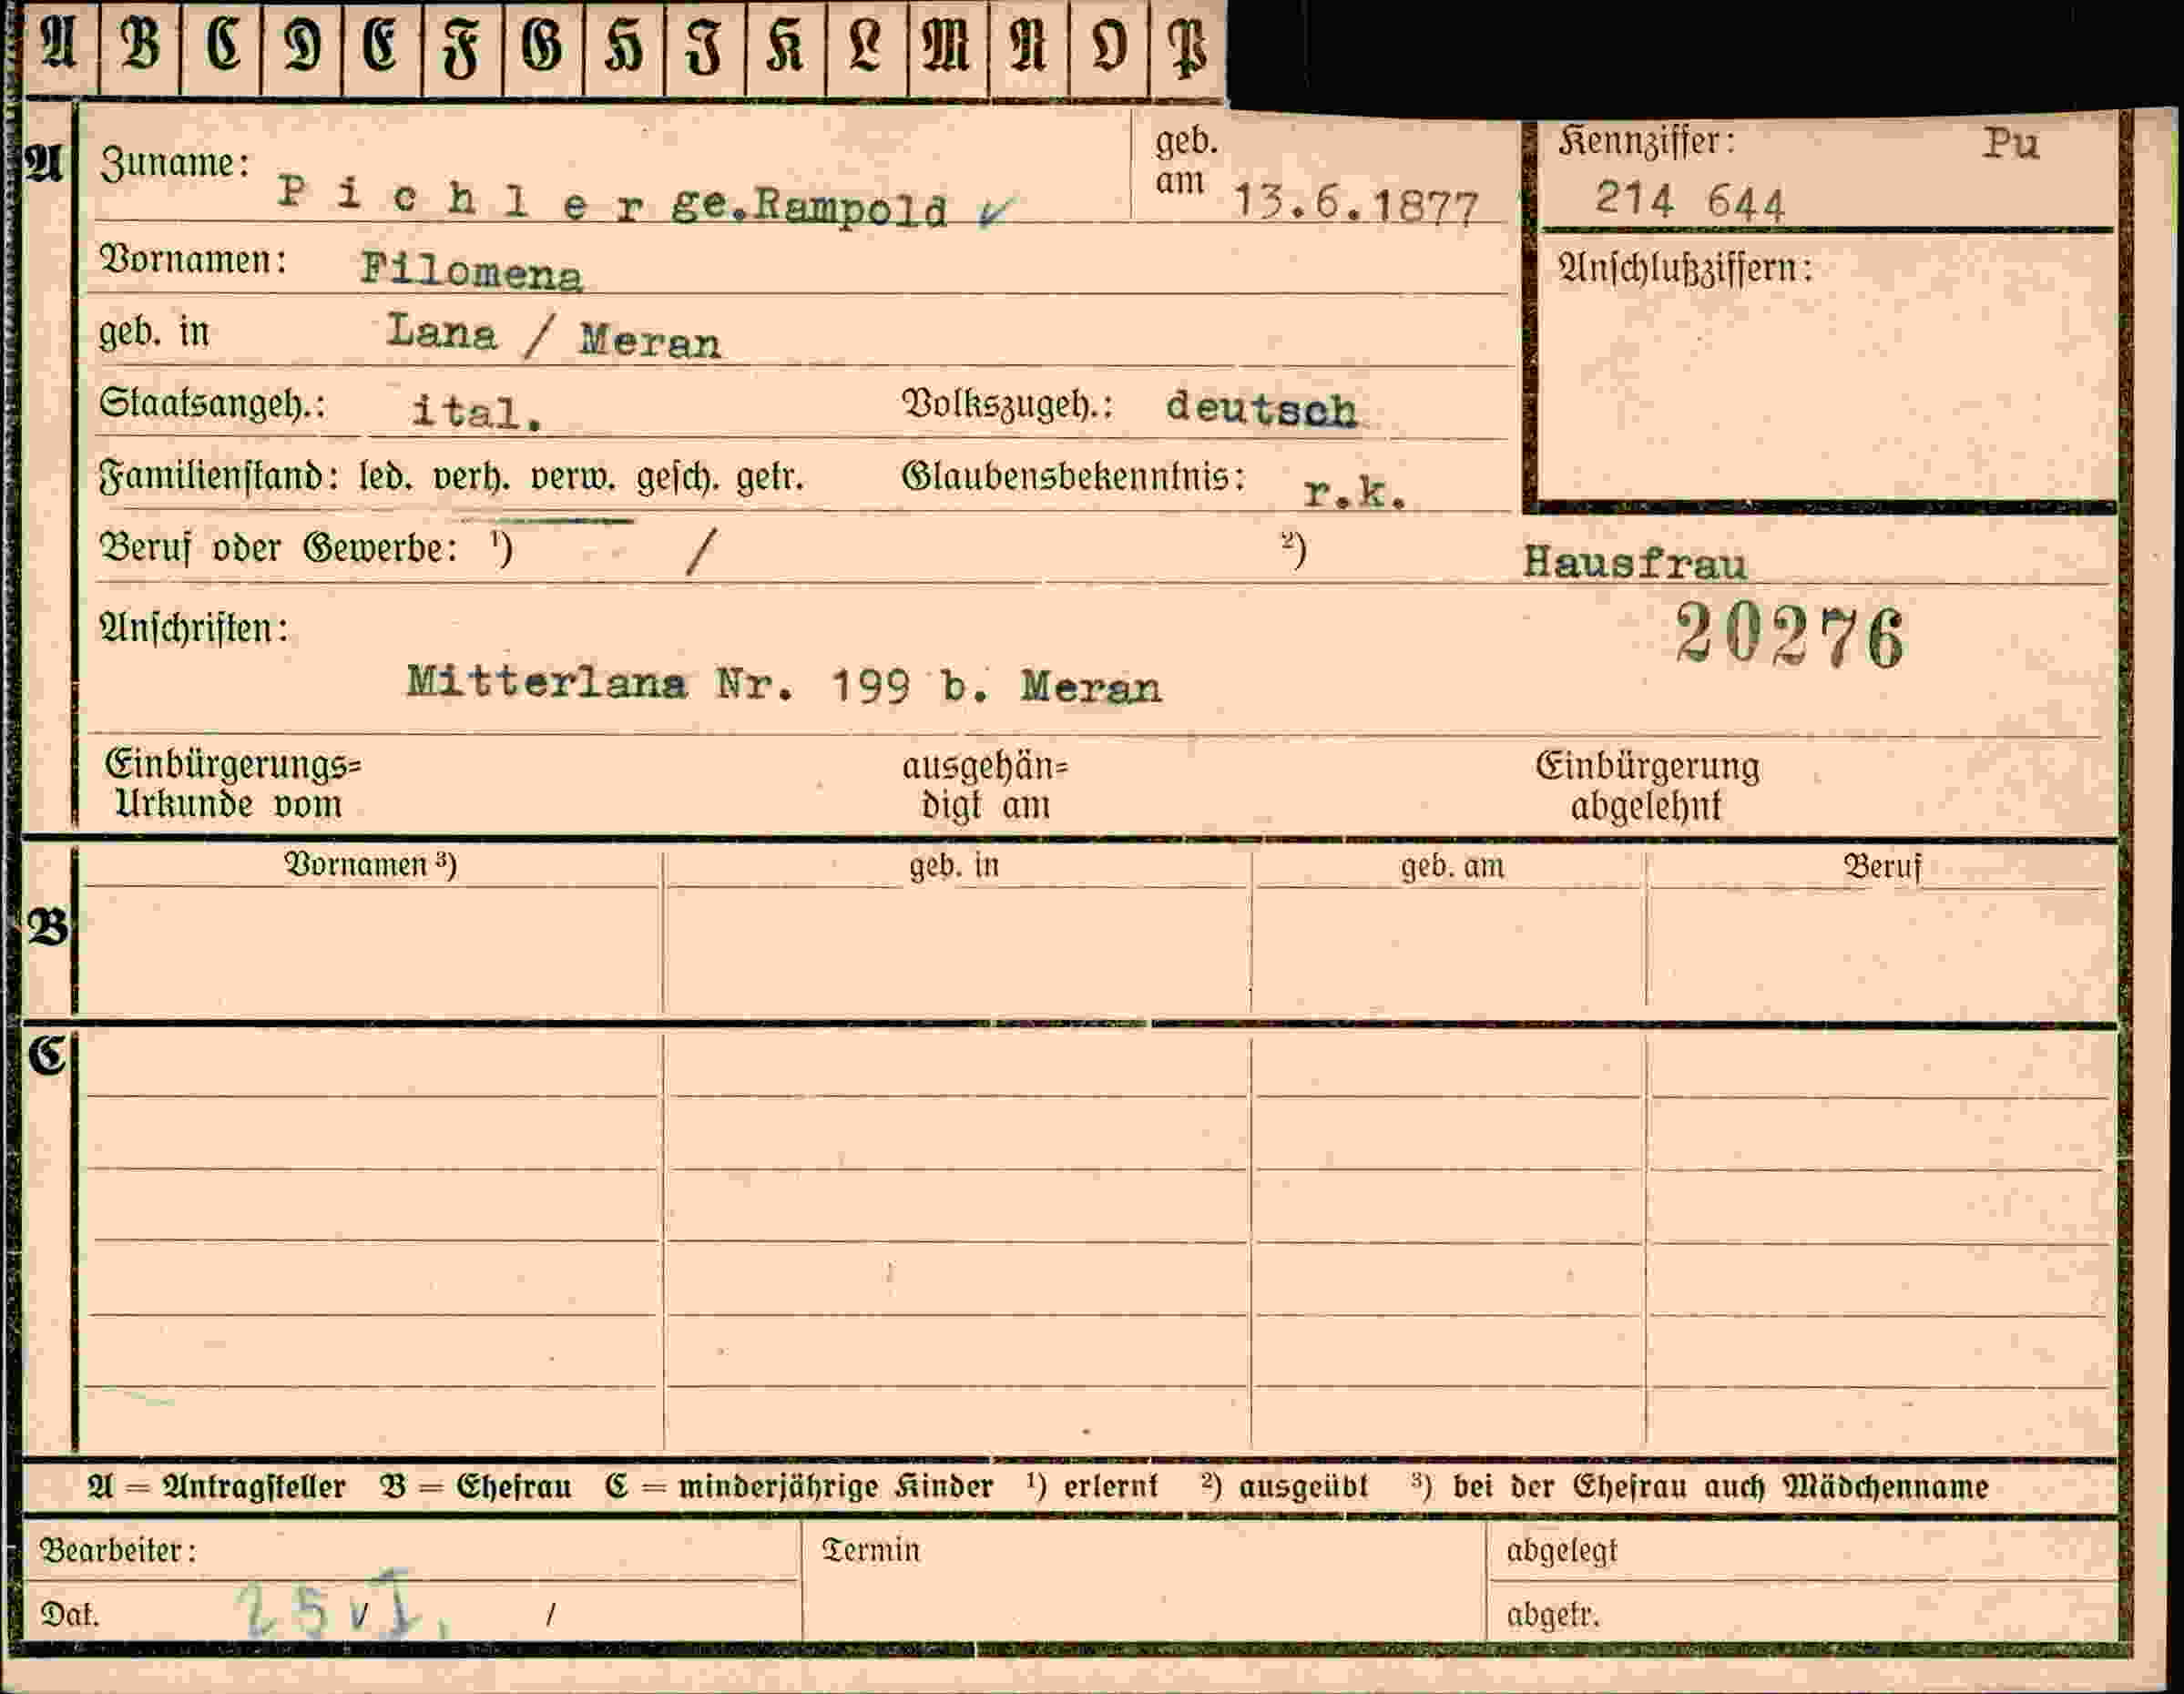
Task: Click letter H in the top alphabet strip
Action: click(624, 47)
